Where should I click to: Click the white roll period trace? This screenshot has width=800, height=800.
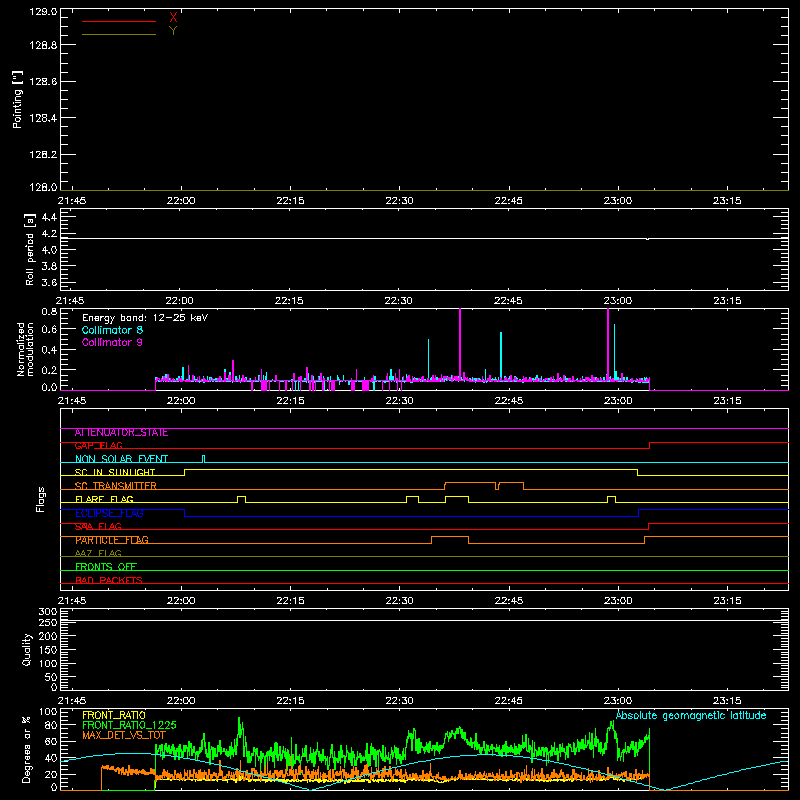tap(424, 238)
